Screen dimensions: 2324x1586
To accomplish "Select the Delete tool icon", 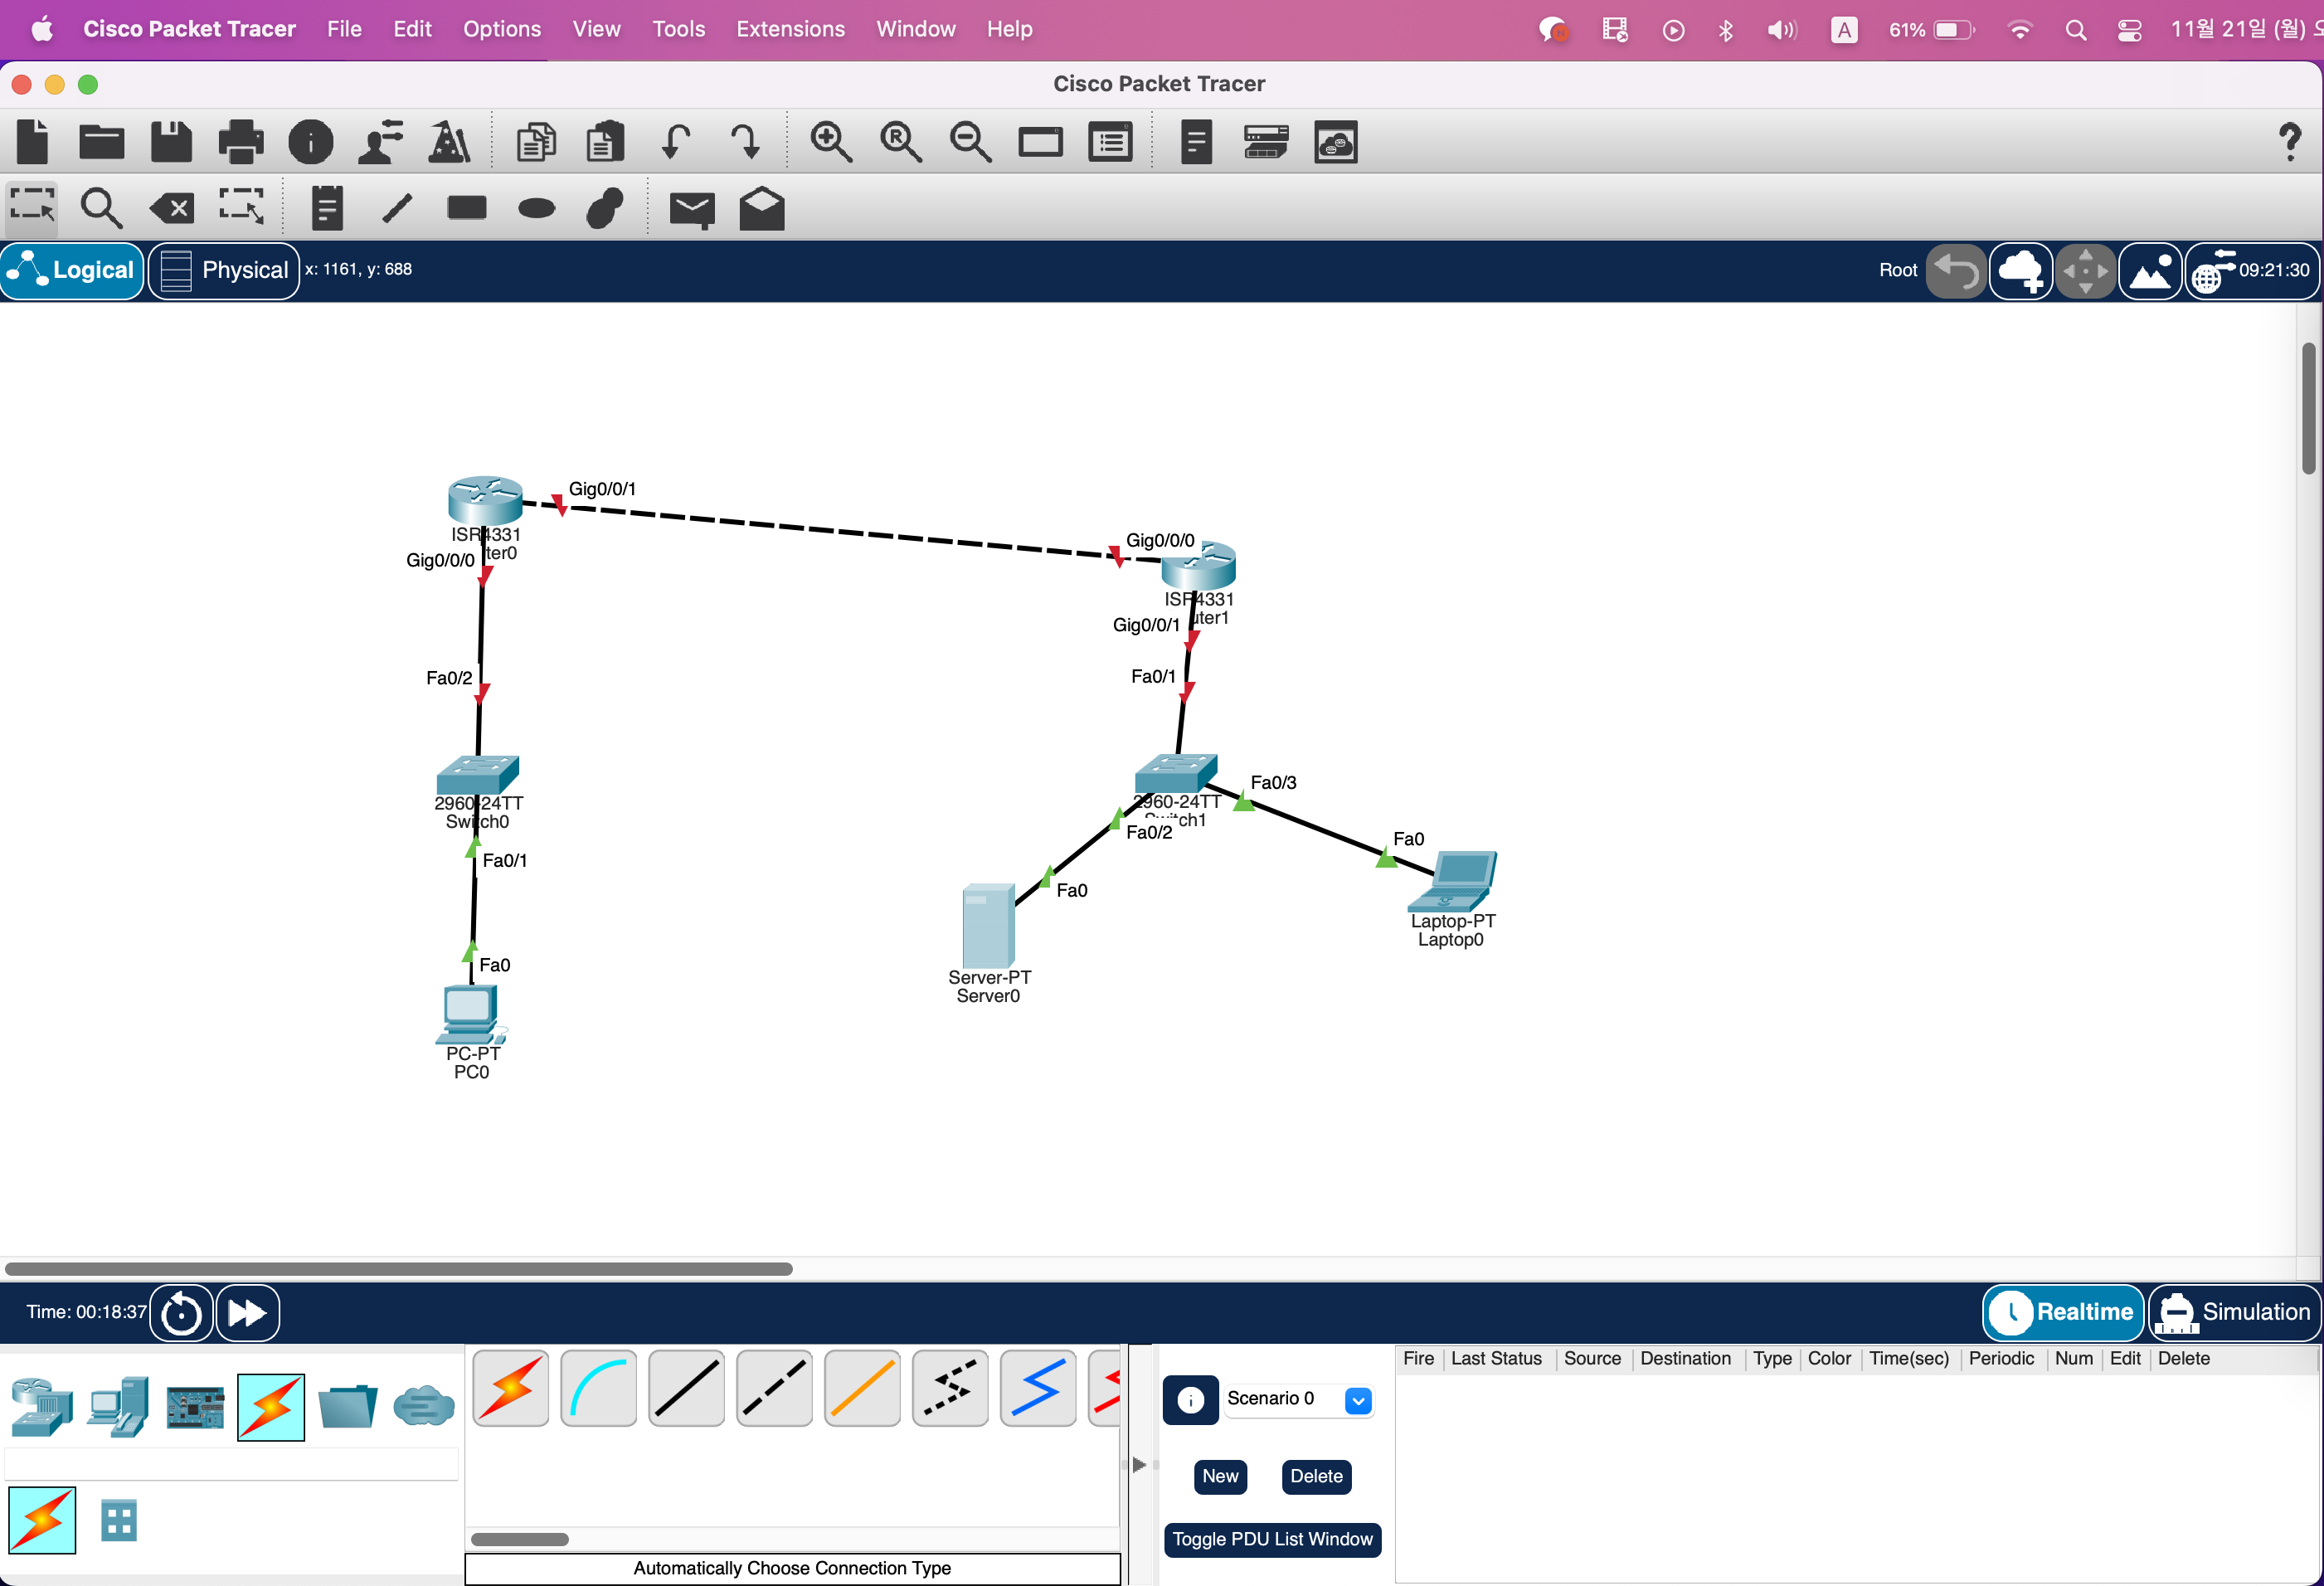I will coord(171,209).
